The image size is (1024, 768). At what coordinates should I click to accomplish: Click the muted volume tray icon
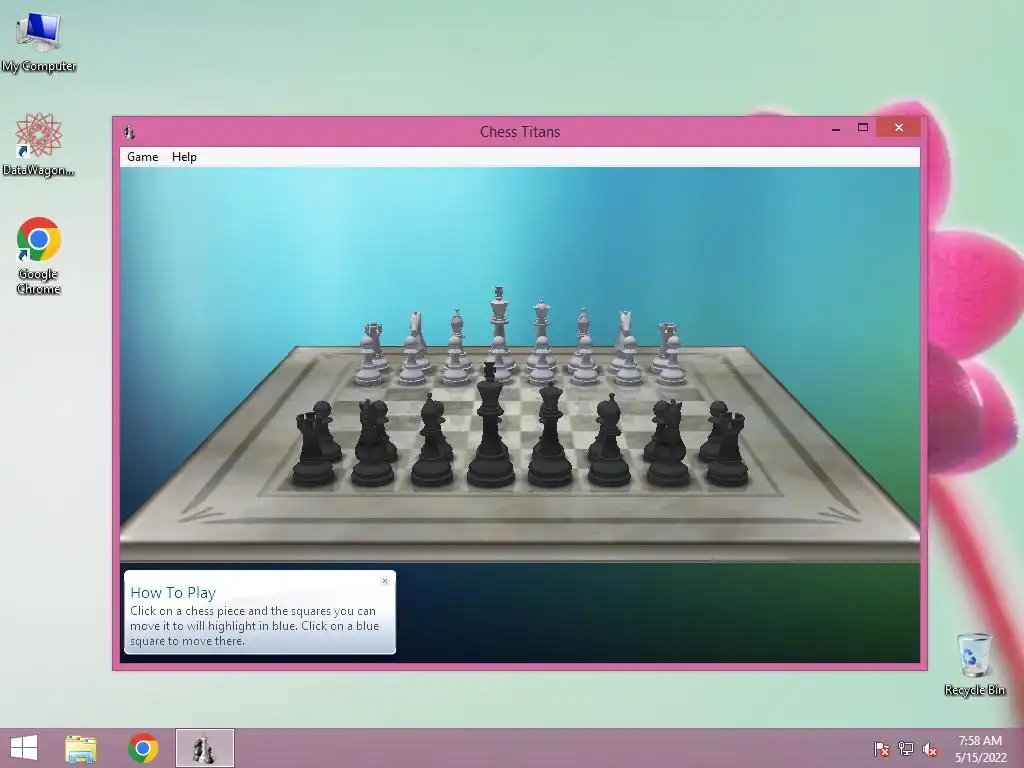coord(930,749)
